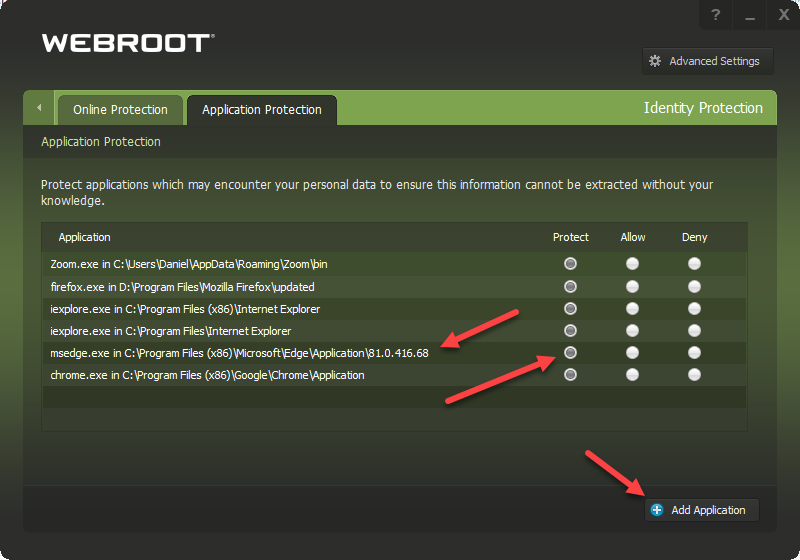The height and width of the screenshot is (560, 800).
Task: Set chrome.exe to Allow
Action: coord(632,375)
